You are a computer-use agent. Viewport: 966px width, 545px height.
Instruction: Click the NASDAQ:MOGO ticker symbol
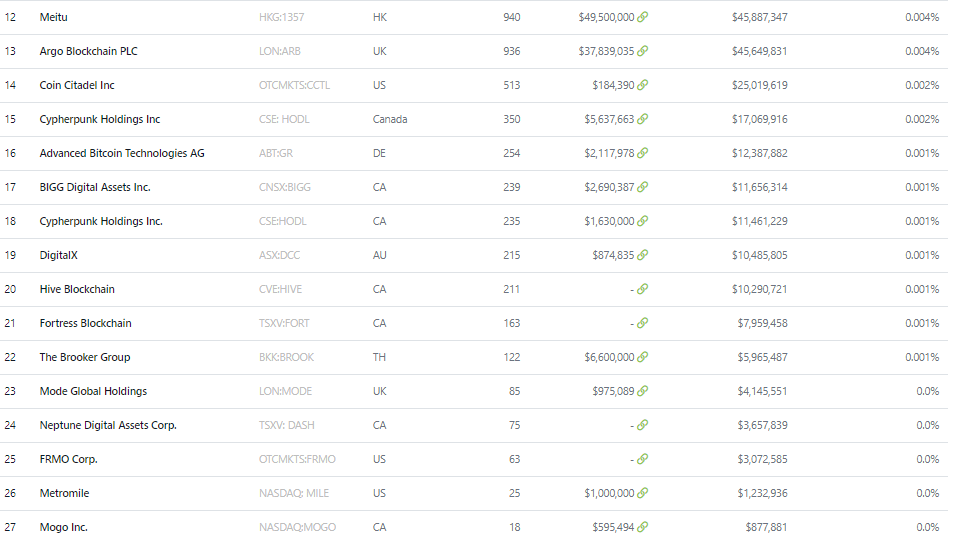pyautogui.click(x=298, y=527)
